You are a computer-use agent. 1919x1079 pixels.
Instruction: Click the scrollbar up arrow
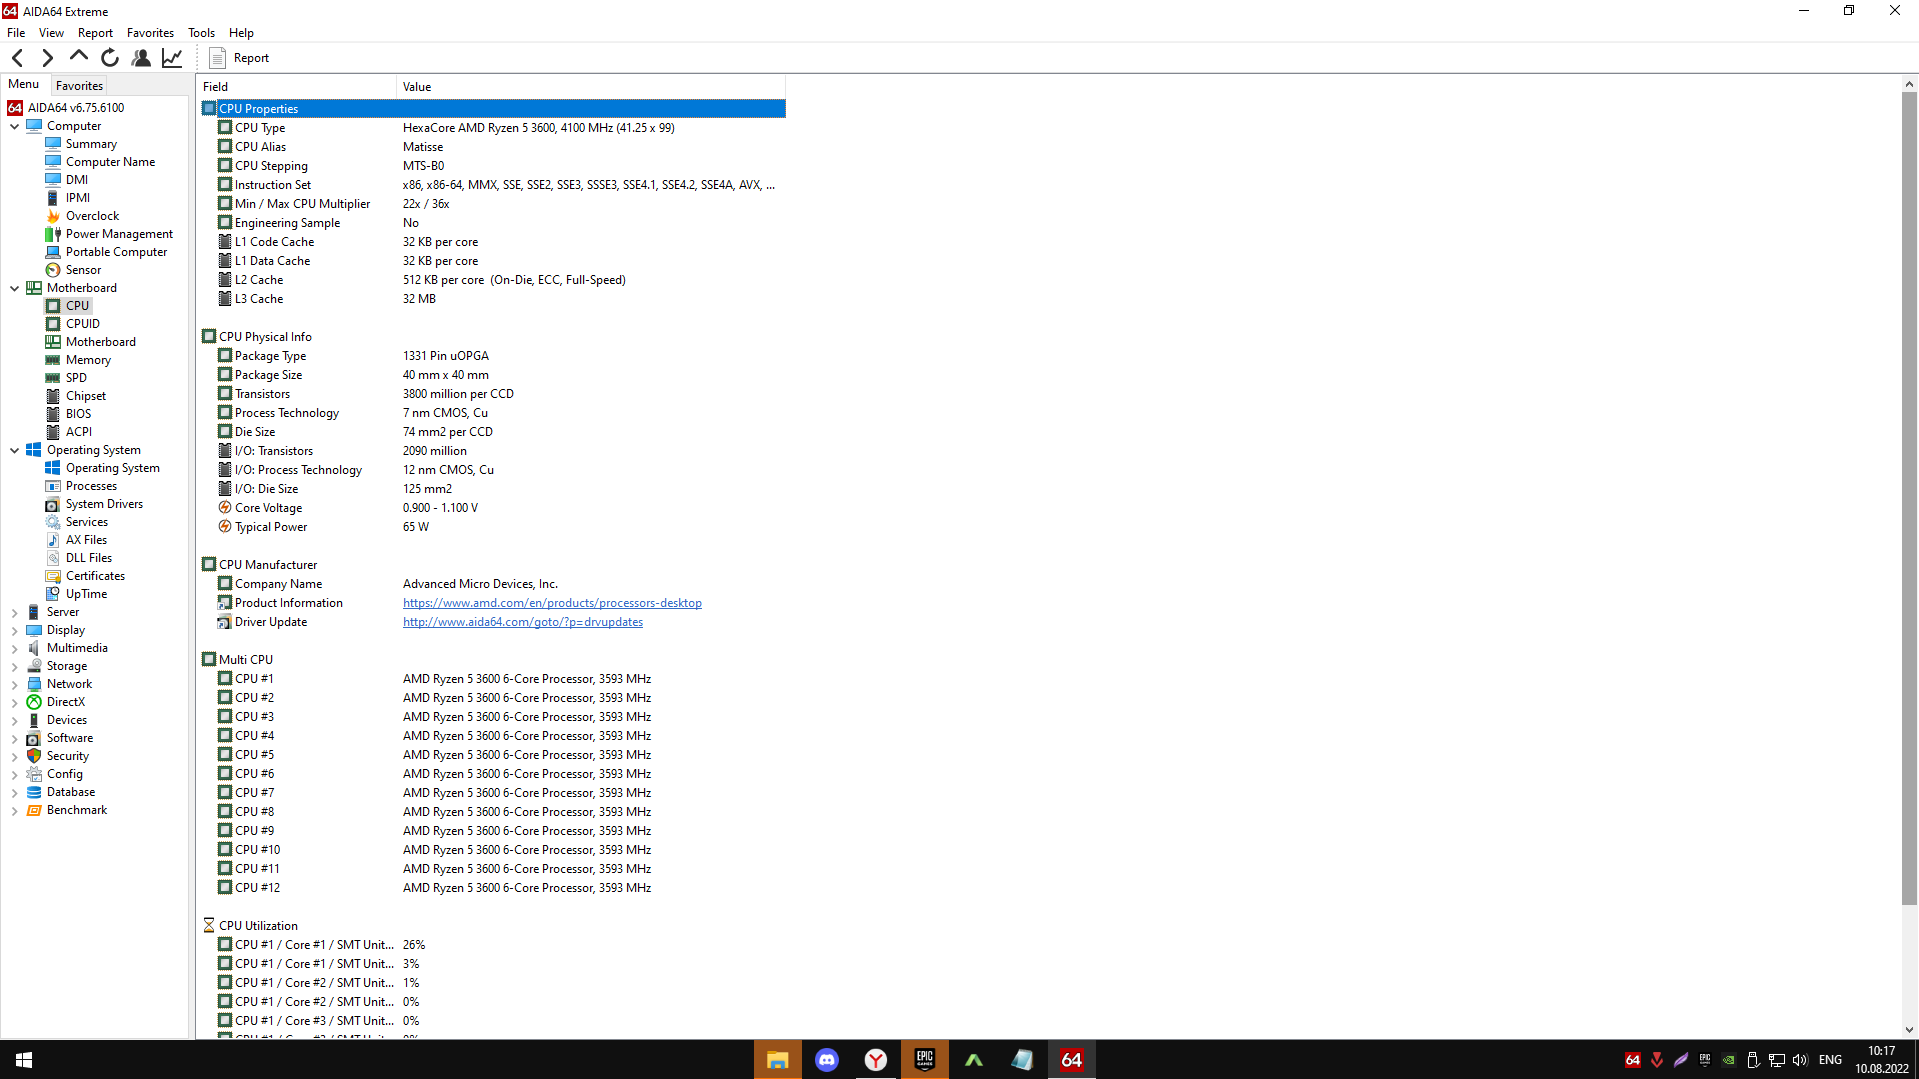point(1909,84)
